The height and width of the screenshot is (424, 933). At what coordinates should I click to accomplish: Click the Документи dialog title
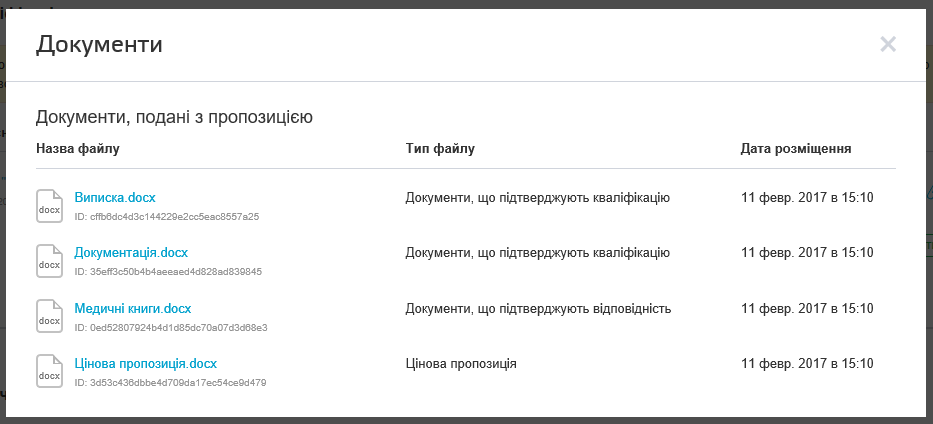(99, 44)
